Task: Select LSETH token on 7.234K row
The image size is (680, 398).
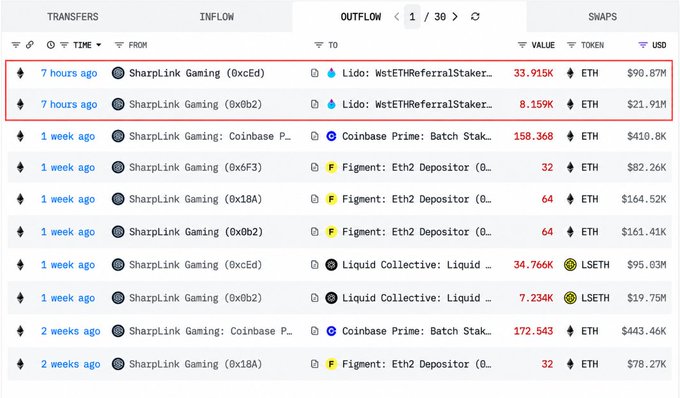Action: [x=595, y=298]
